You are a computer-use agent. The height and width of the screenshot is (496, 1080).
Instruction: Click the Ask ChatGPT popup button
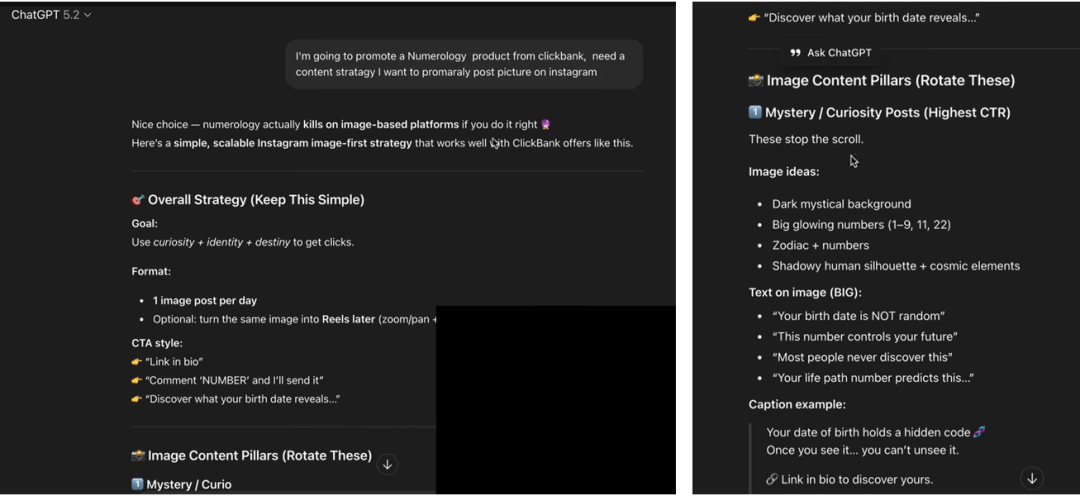coord(831,53)
